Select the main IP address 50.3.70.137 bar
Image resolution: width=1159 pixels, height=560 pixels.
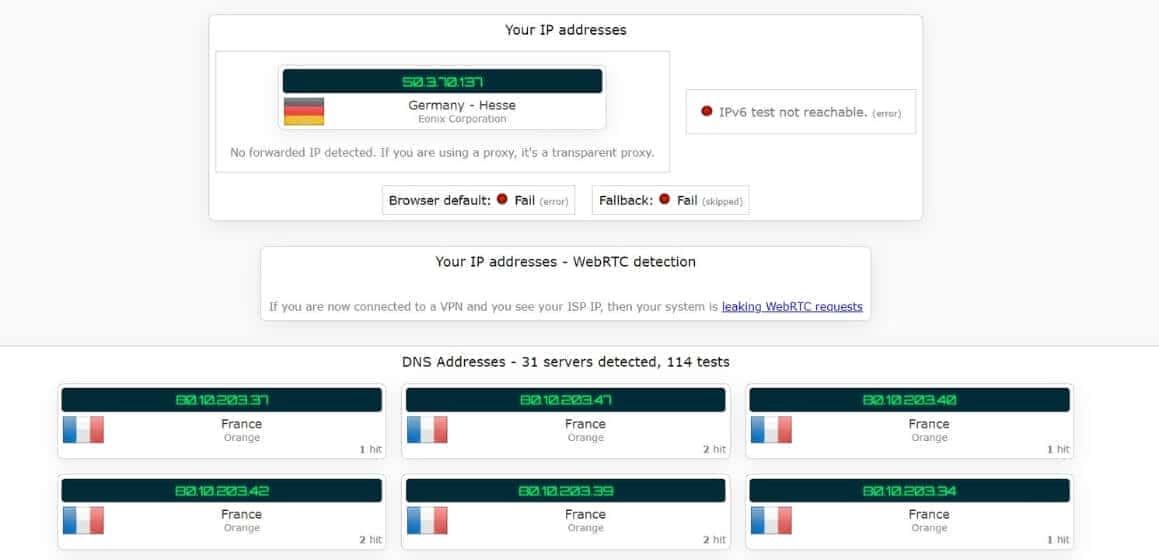tap(443, 81)
